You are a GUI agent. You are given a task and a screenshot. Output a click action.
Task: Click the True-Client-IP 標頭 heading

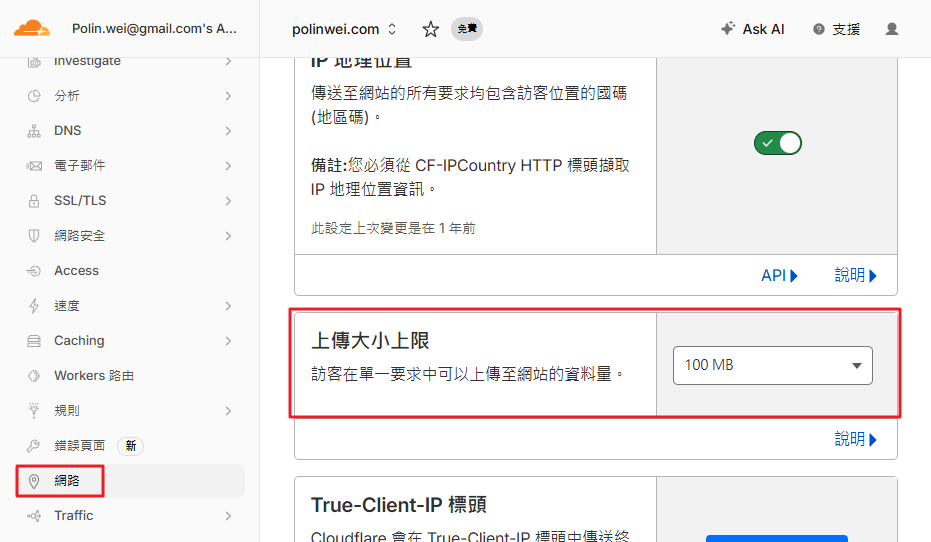(398, 505)
